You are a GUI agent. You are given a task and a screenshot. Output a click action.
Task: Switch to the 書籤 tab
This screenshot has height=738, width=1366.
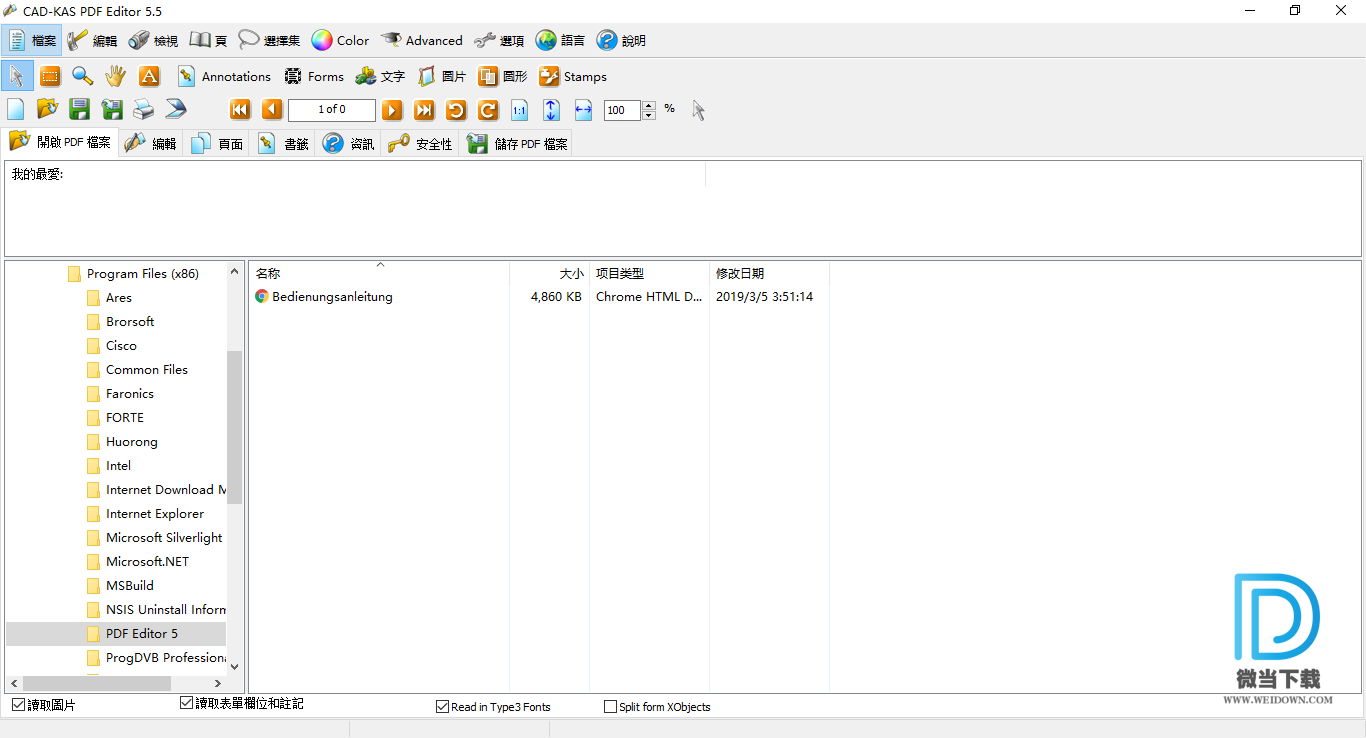[x=283, y=144]
